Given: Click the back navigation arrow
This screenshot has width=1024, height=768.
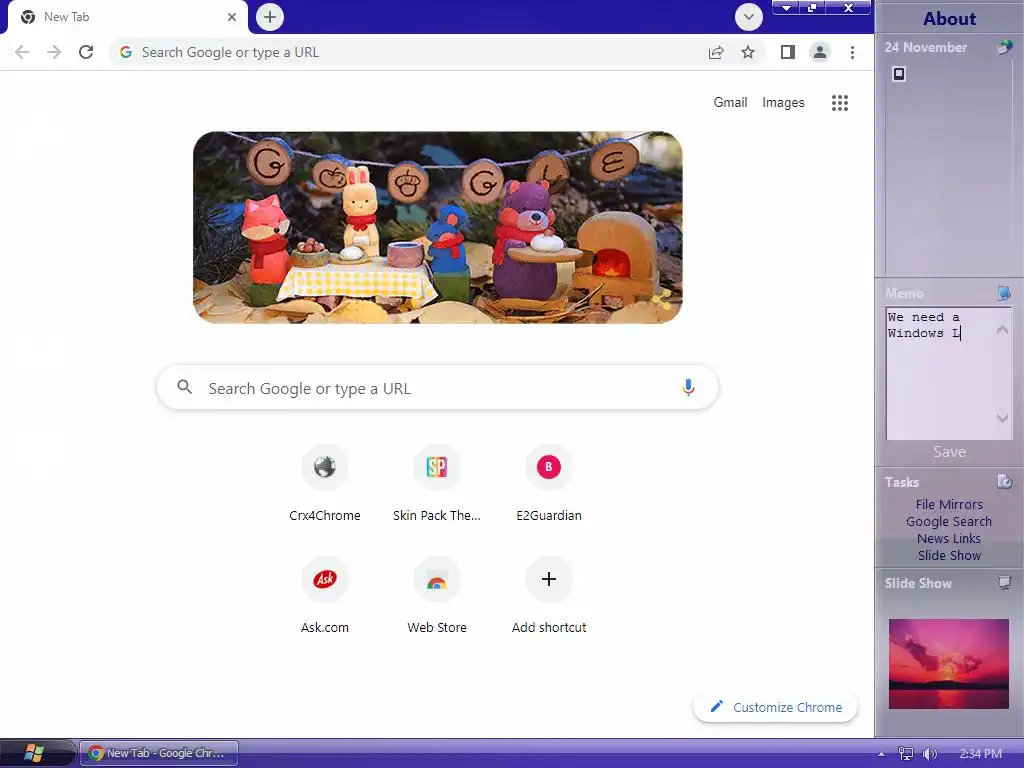Looking at the screenshot, I should (22, 52).
